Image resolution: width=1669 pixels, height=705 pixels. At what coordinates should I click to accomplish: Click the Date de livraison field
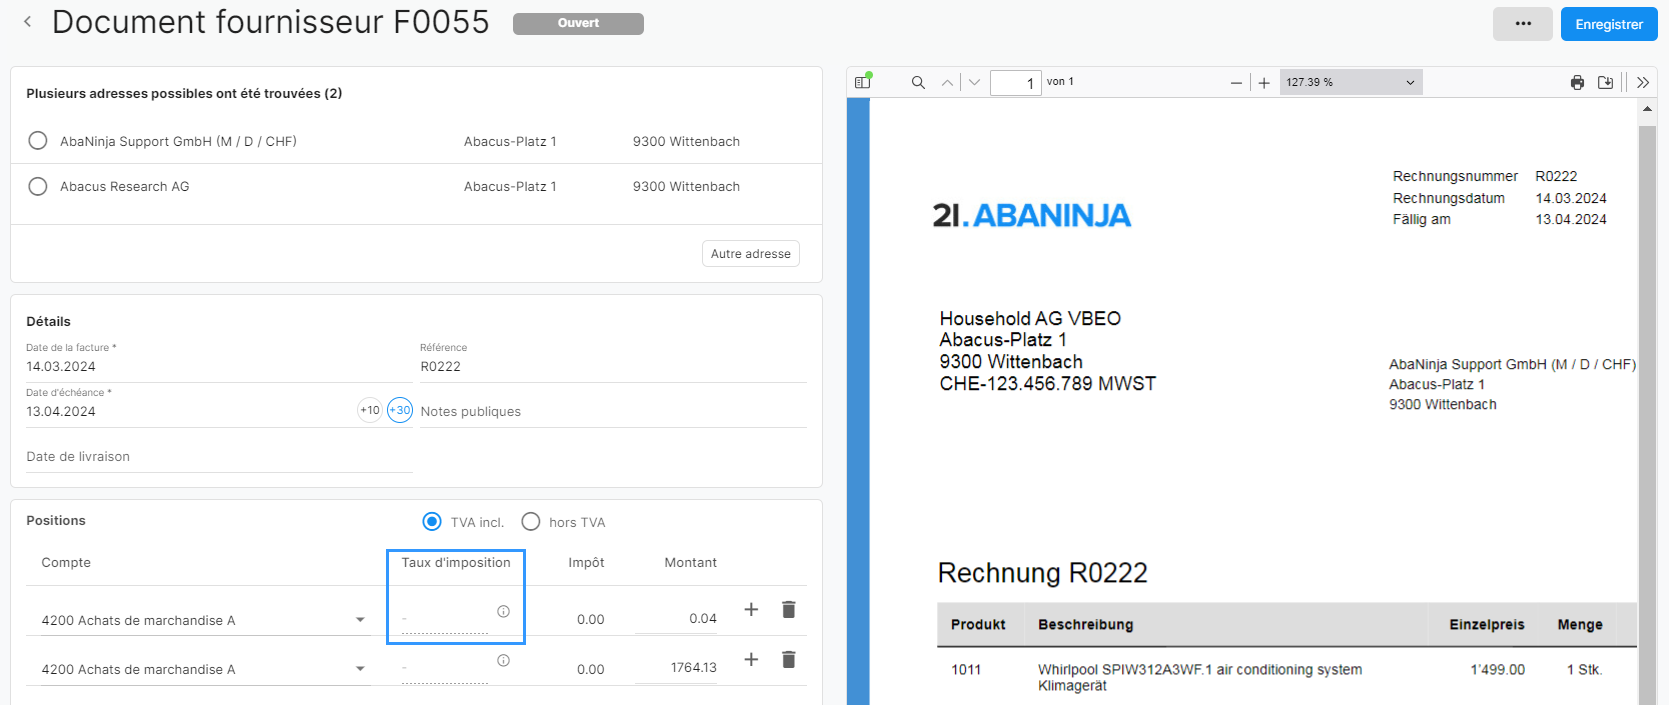(x=219, y=457)
